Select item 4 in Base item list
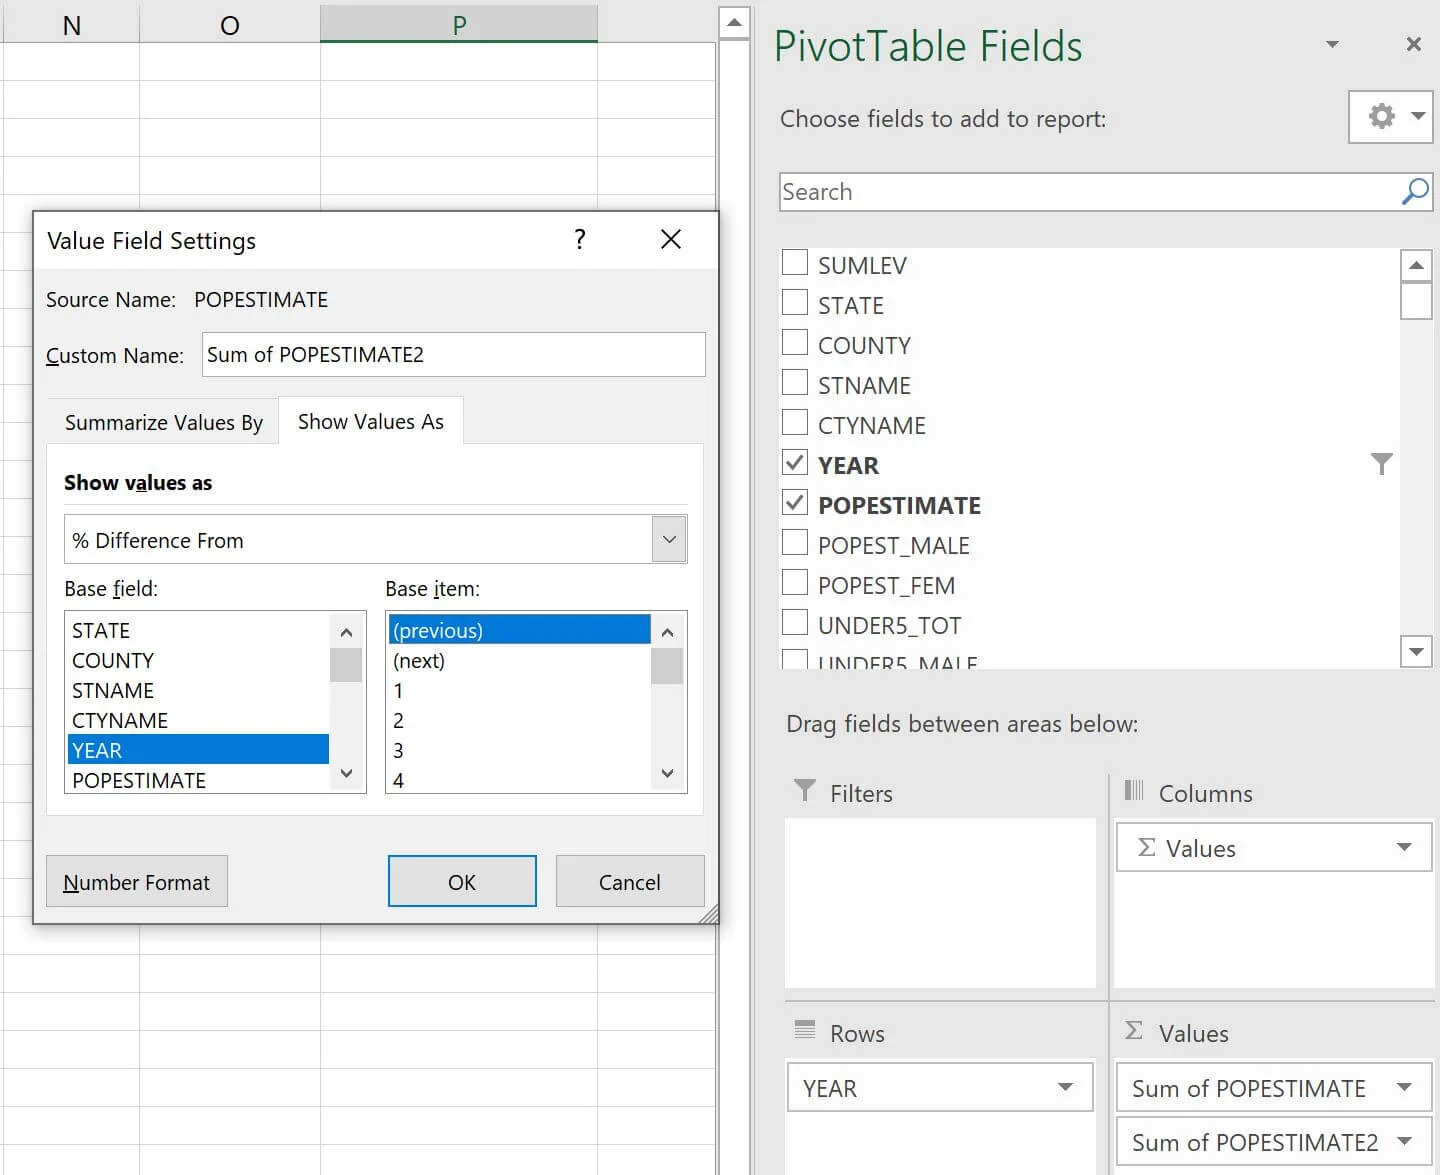The height and width of the screenshot is (1175, 1440). pos(519,780)
